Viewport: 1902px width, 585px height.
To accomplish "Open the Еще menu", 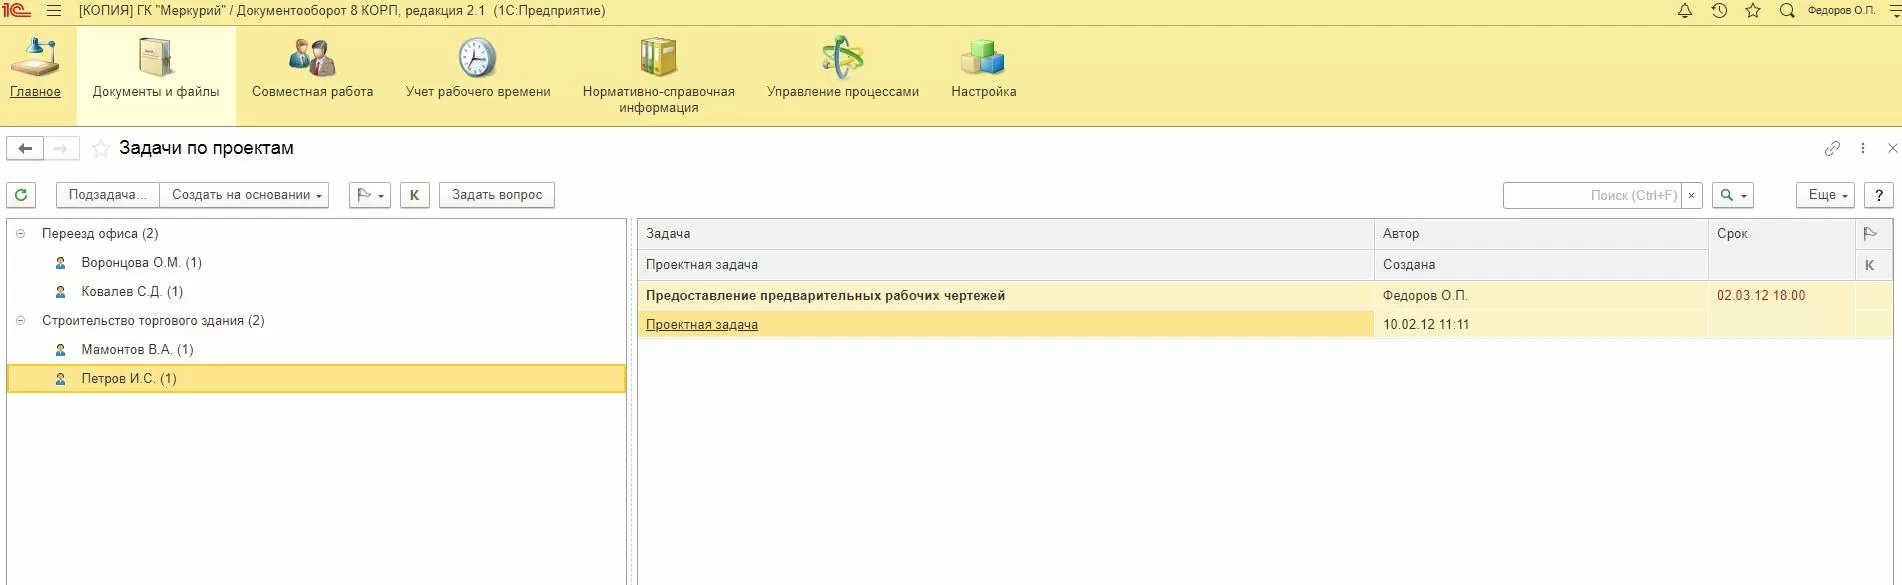I will (x=1826, y=195).
